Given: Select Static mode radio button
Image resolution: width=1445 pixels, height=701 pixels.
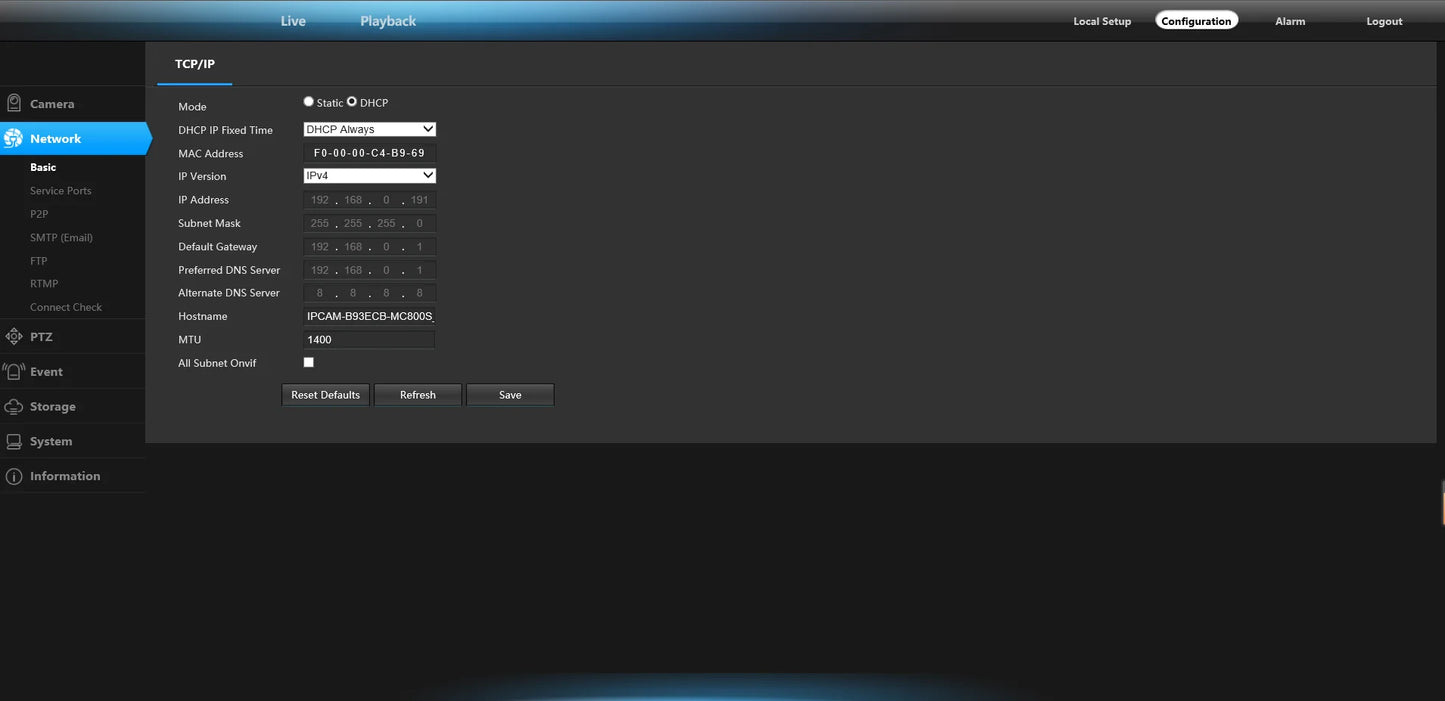Looking at the screenshot, I should [x=309, y=102].
